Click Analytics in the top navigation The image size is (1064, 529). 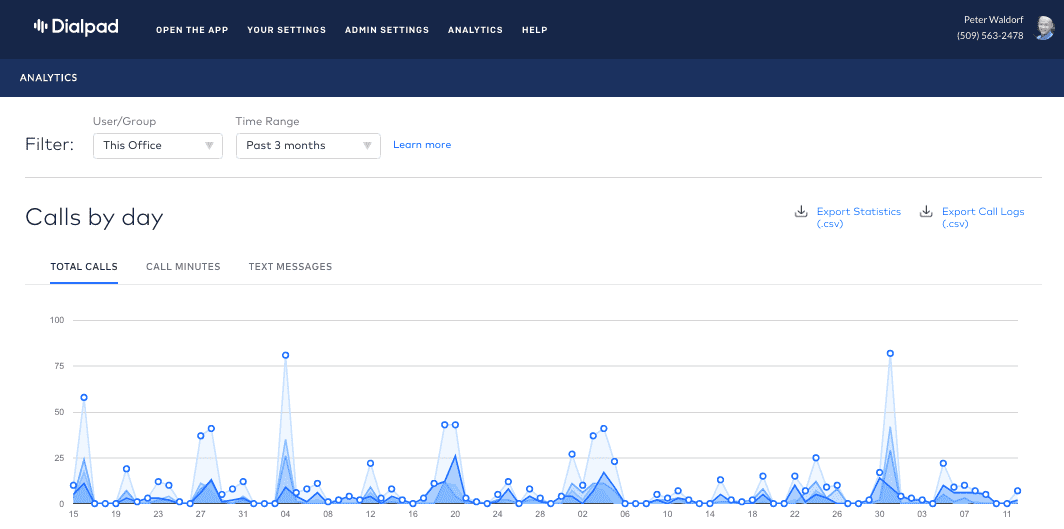475,30
